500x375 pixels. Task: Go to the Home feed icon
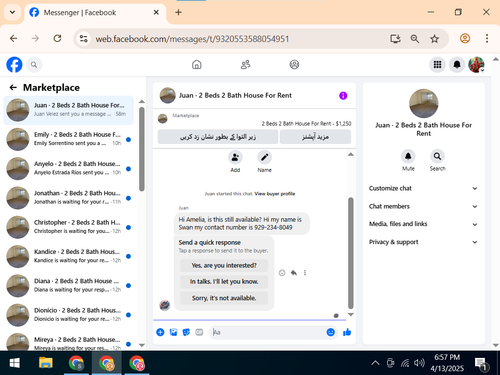(x=197, y=64)
